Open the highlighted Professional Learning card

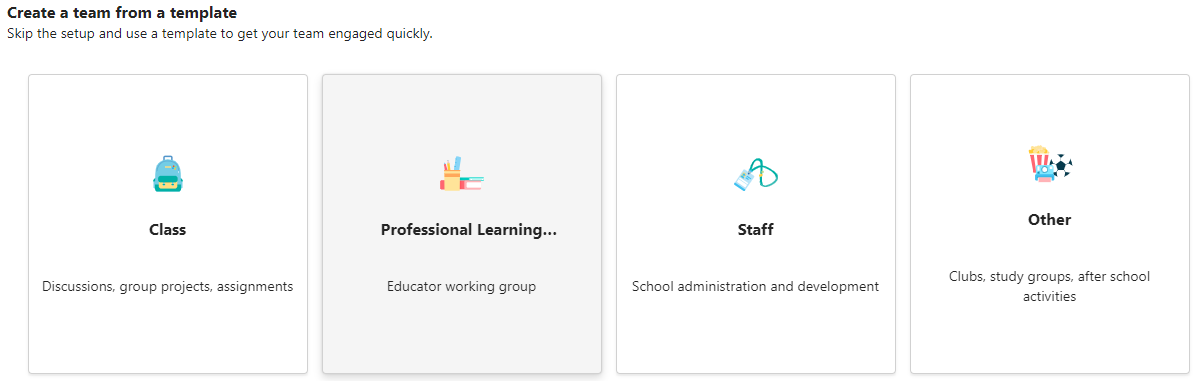point(462,224)
